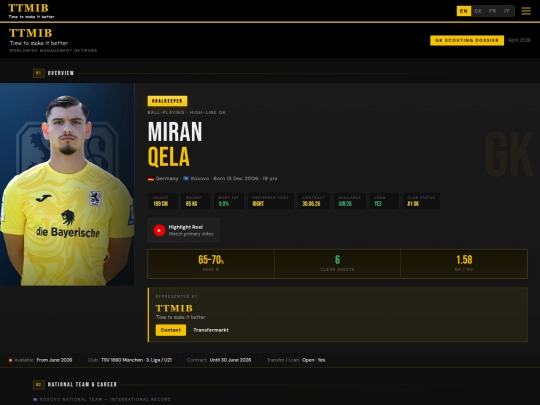Viewport: 540px width, 405px height.
Task: Click the April 2026 date label
Action: coord(519,40)
